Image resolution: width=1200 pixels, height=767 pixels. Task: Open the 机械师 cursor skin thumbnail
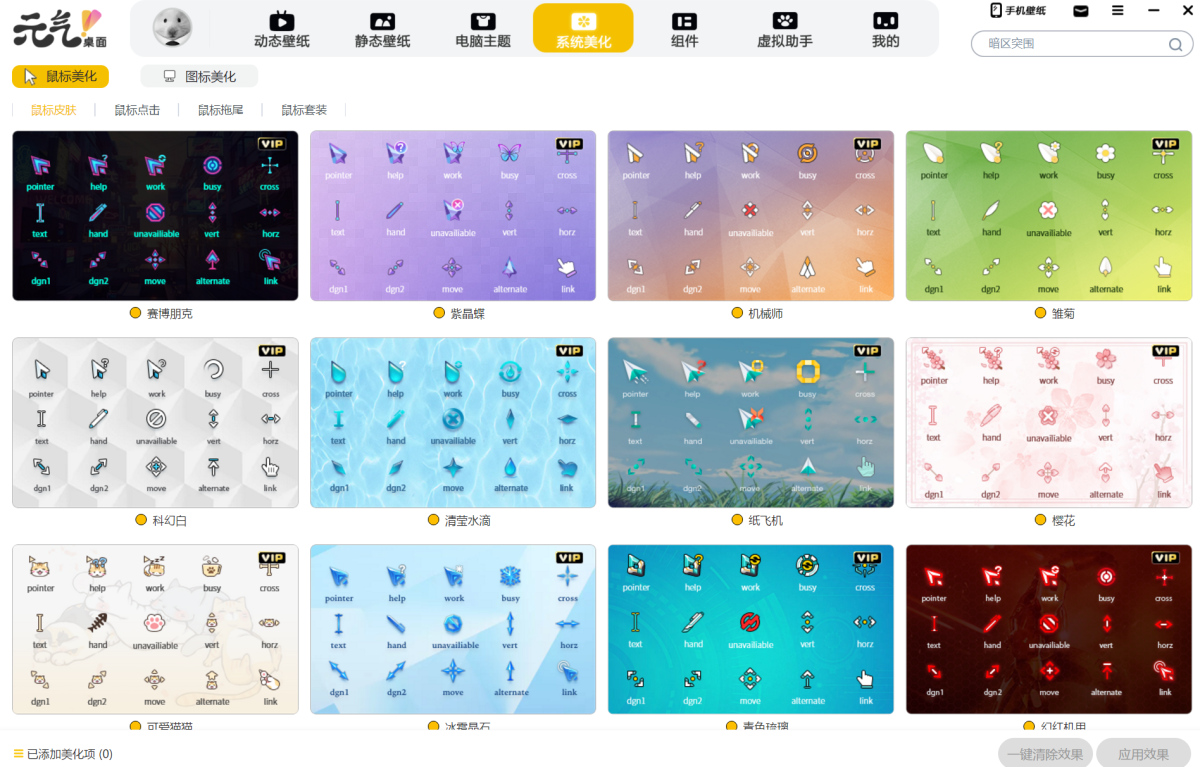click(x=751, y=216)
